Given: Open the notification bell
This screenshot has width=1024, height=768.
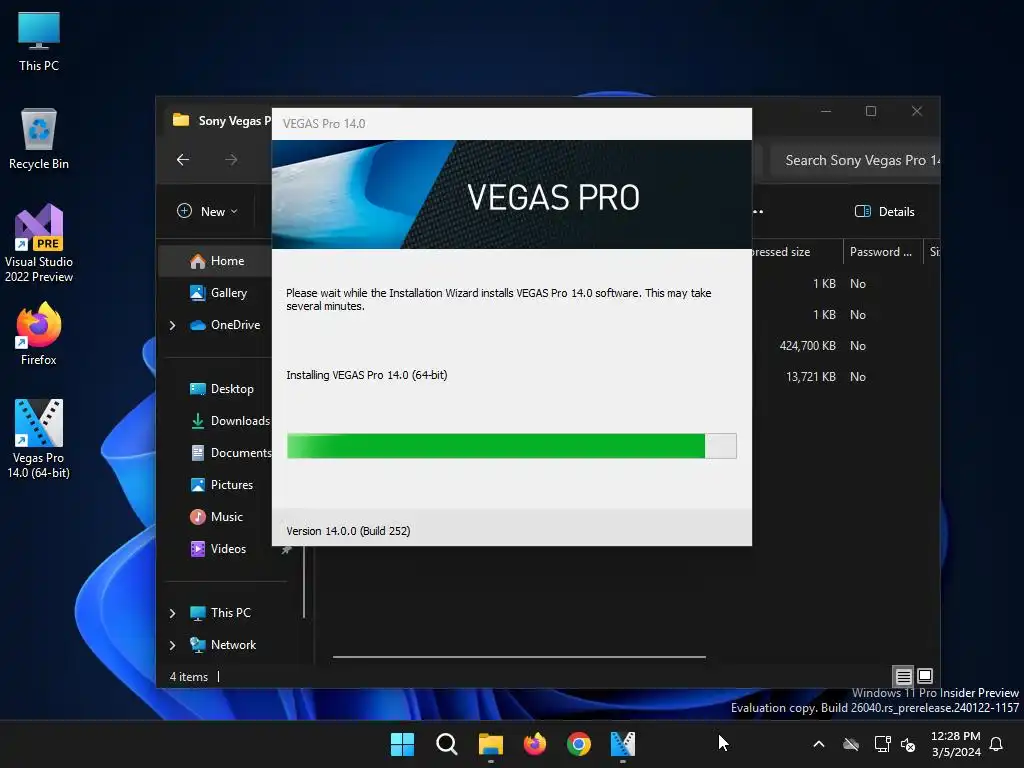Looking at the screenshot, I should coord(997,744).
